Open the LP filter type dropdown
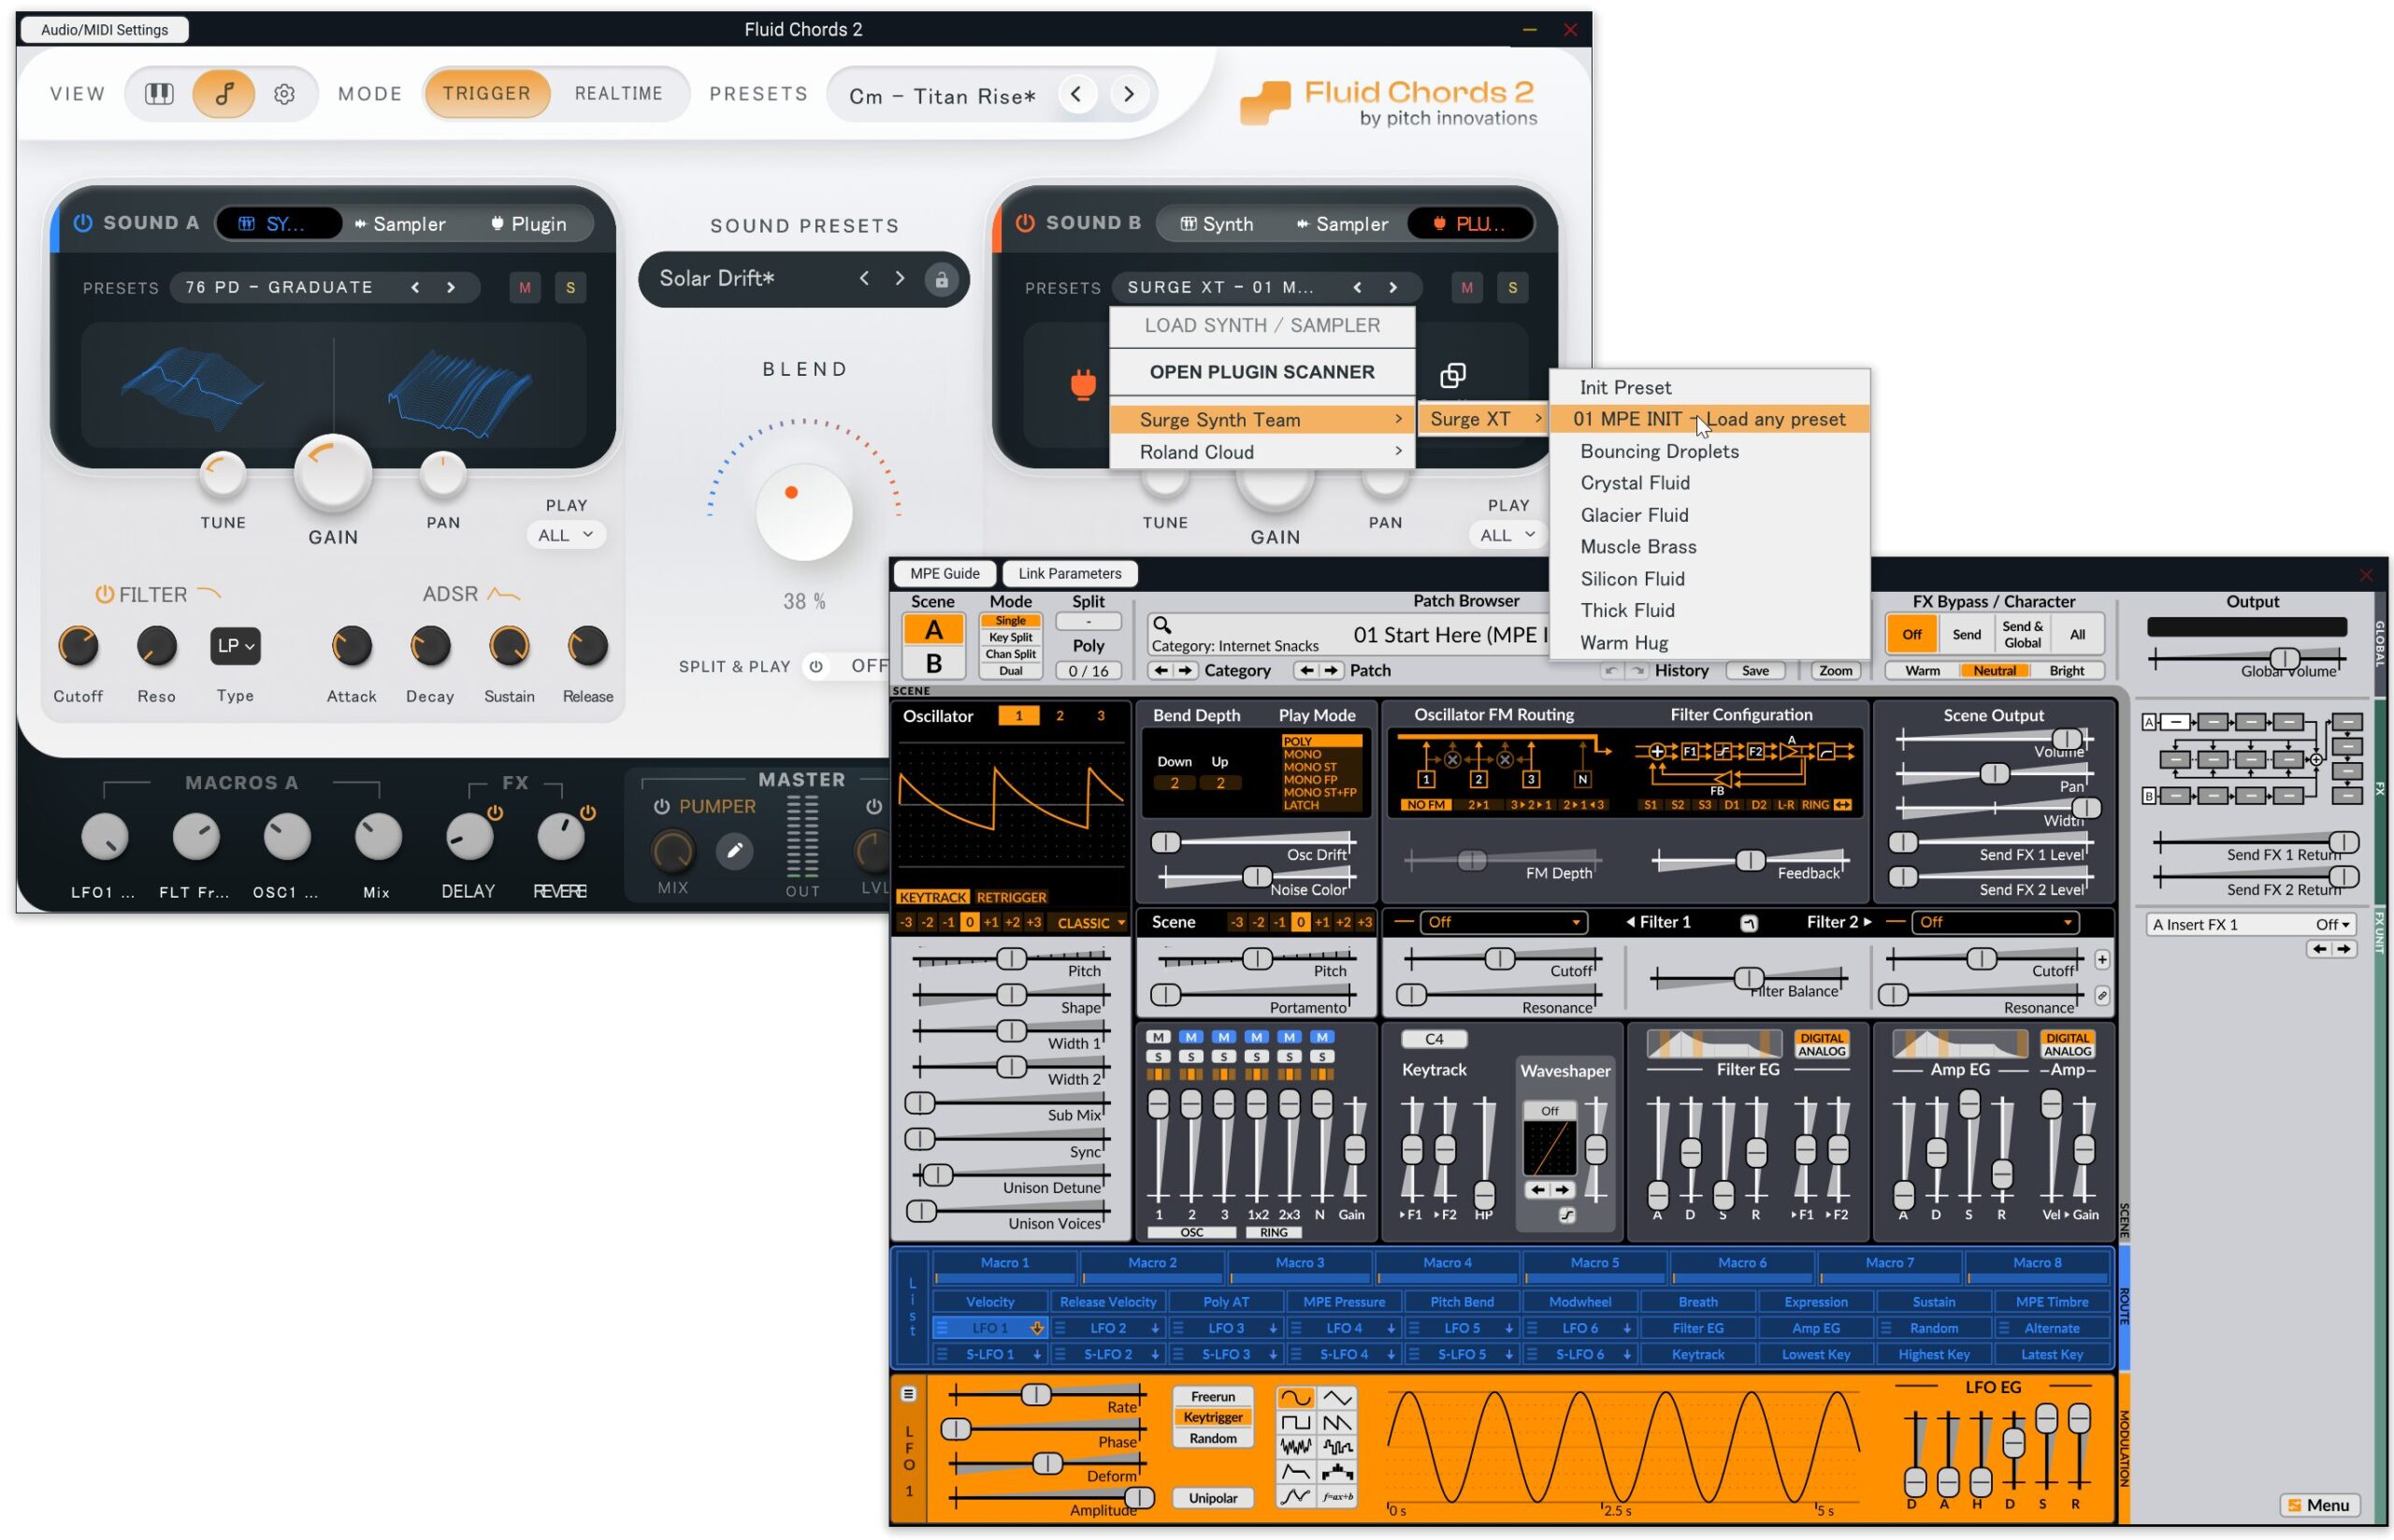Image resolution: width=2394 pixels, height=1540 pixels. [x=235, y=647]
